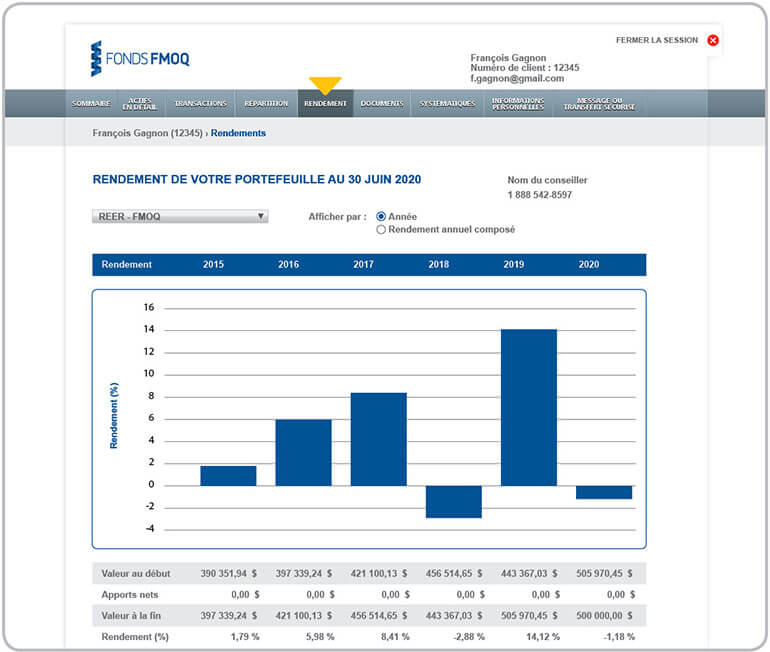The image size is (770, 652).
Task: Click value 505 970,45 $ in Valeur au début
Action: point(604,573)
